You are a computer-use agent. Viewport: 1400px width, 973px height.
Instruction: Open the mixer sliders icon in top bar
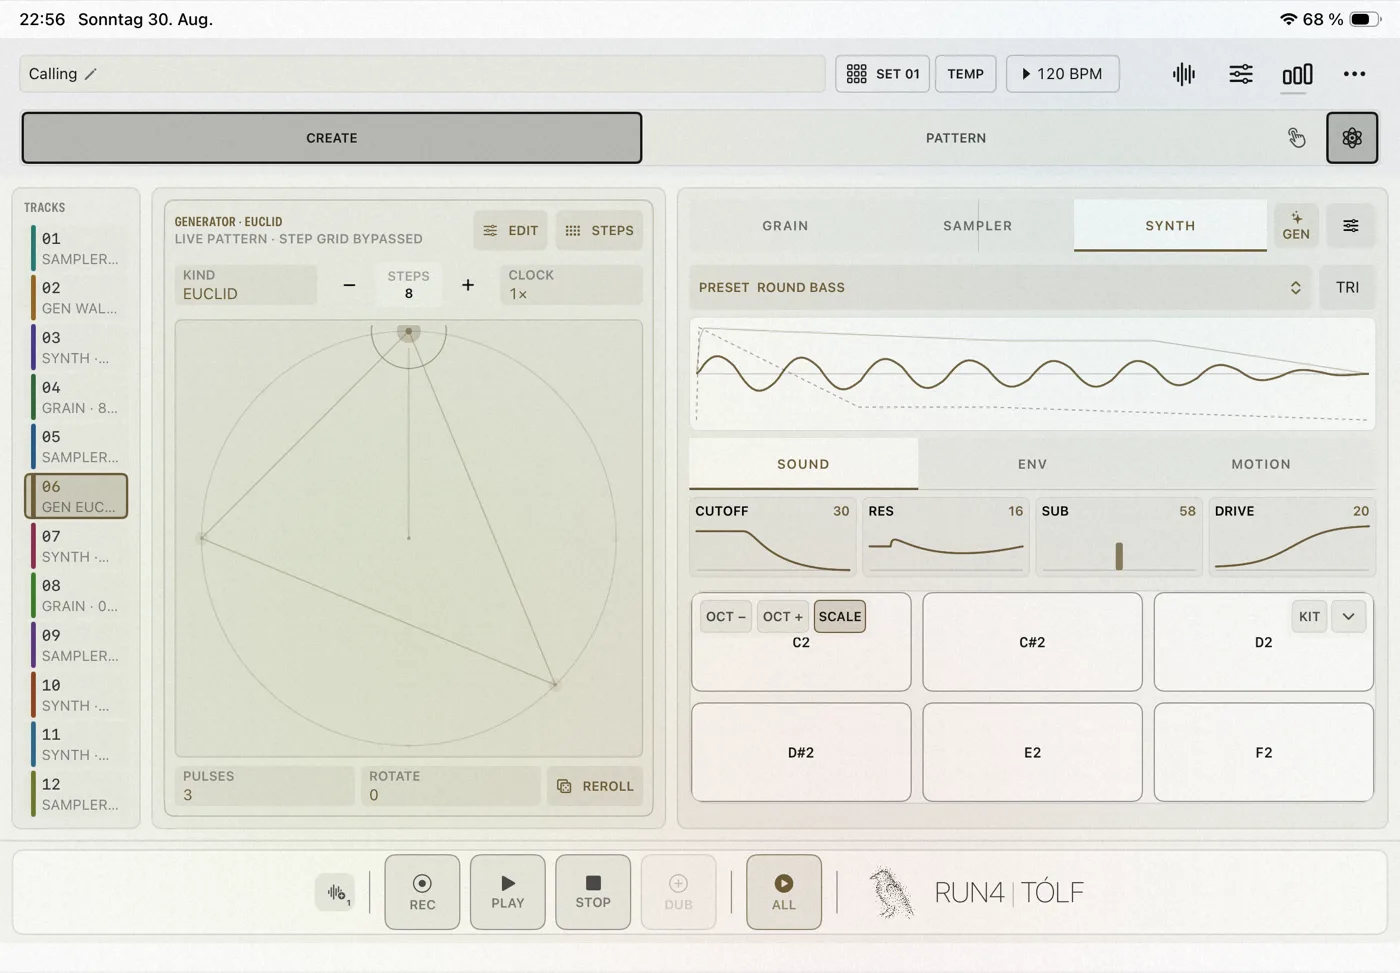click(x=1240, y=74)
